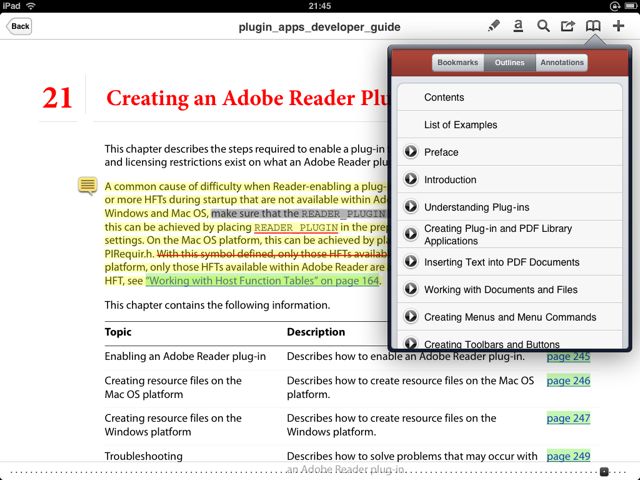Viewport: 640px width, 480px height.
Task: Tap the chapter heading 'Creating an Adobe Reader'
Action: (x=247, y=98)
